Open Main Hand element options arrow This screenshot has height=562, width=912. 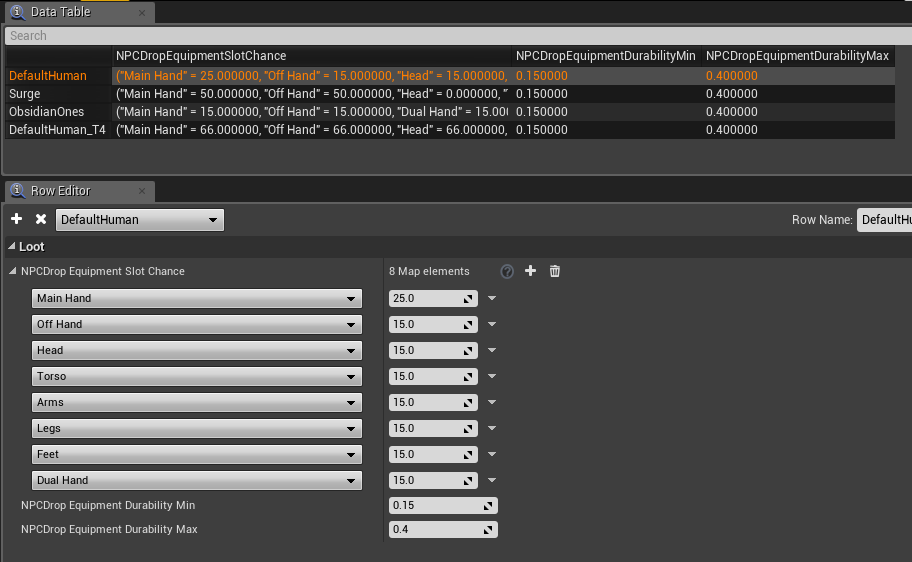[x=492, y=298]
